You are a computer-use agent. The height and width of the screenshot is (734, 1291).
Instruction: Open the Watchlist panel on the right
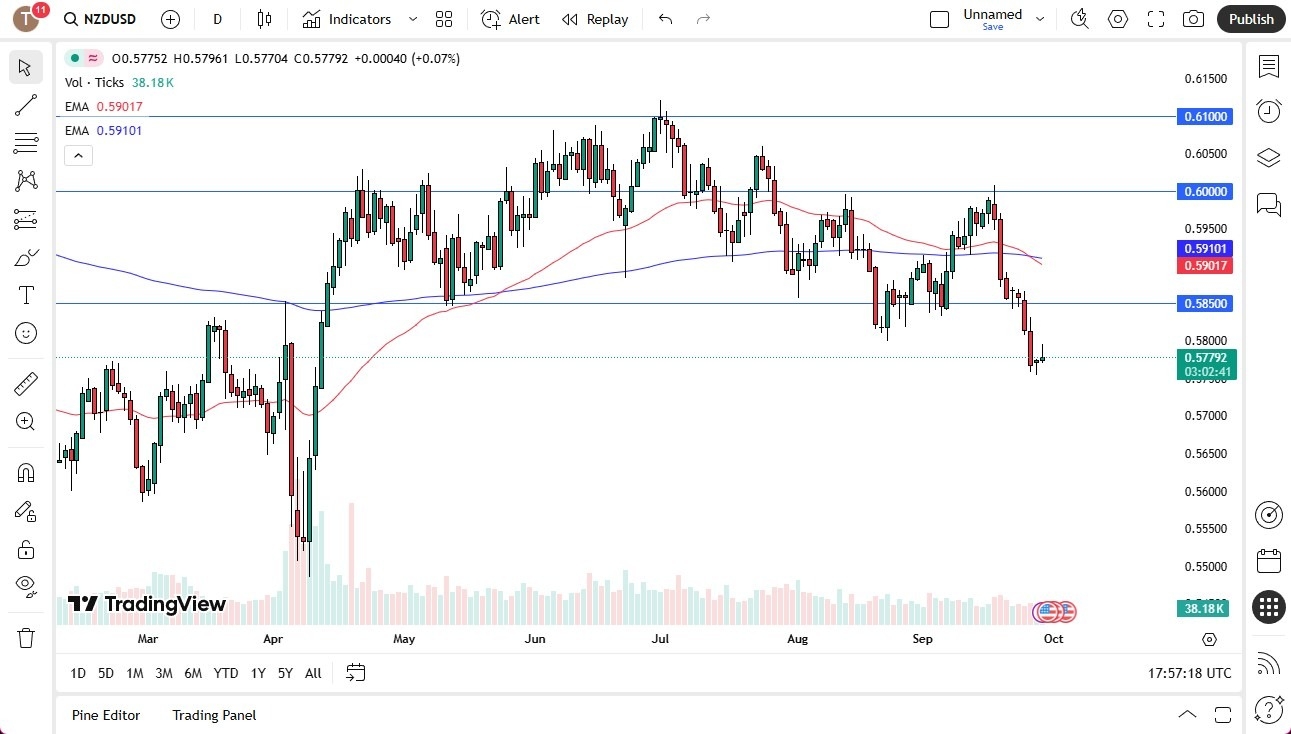click(x=1269, y=67)
